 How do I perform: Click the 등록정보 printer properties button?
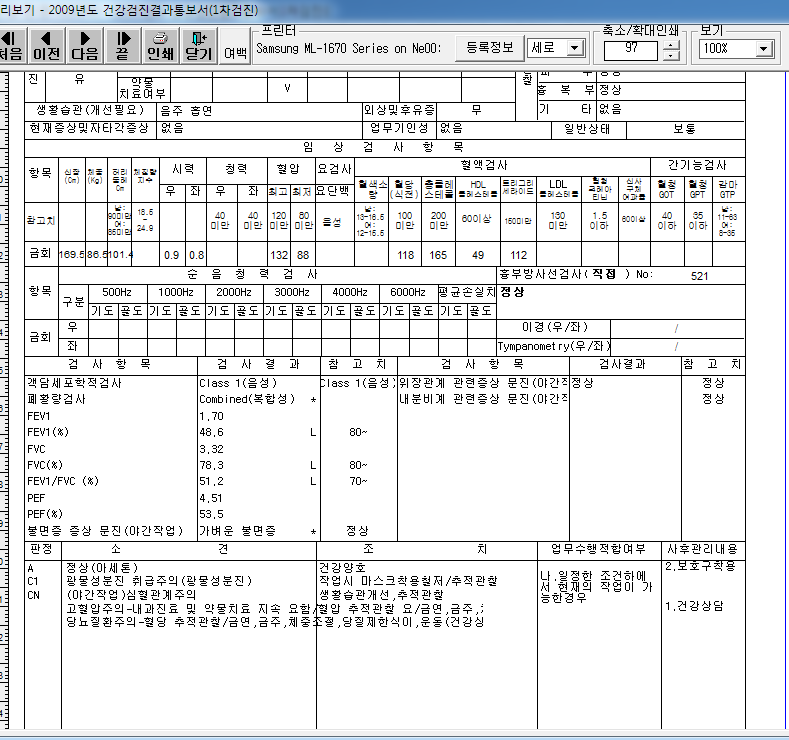click(x=490, y=48)
